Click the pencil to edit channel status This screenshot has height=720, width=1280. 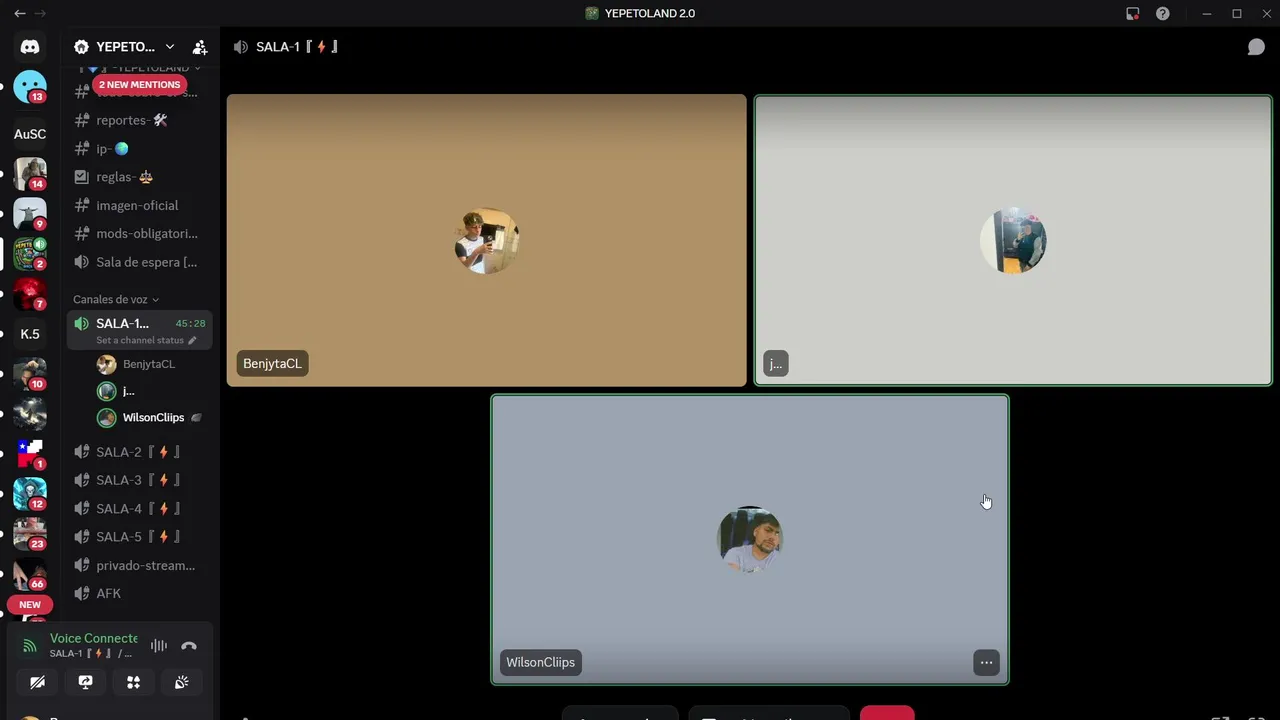pos(192,340)
